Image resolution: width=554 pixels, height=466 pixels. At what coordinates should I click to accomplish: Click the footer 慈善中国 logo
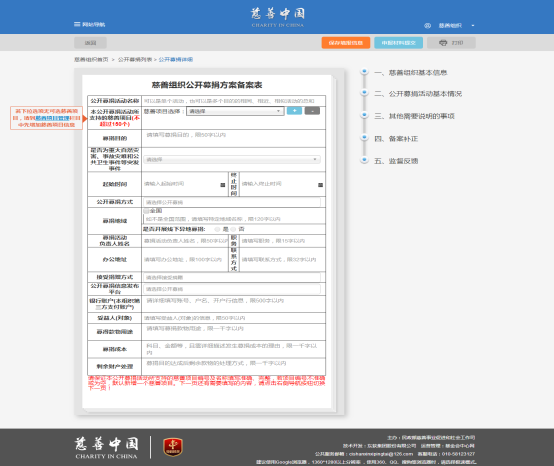[106, 447]
